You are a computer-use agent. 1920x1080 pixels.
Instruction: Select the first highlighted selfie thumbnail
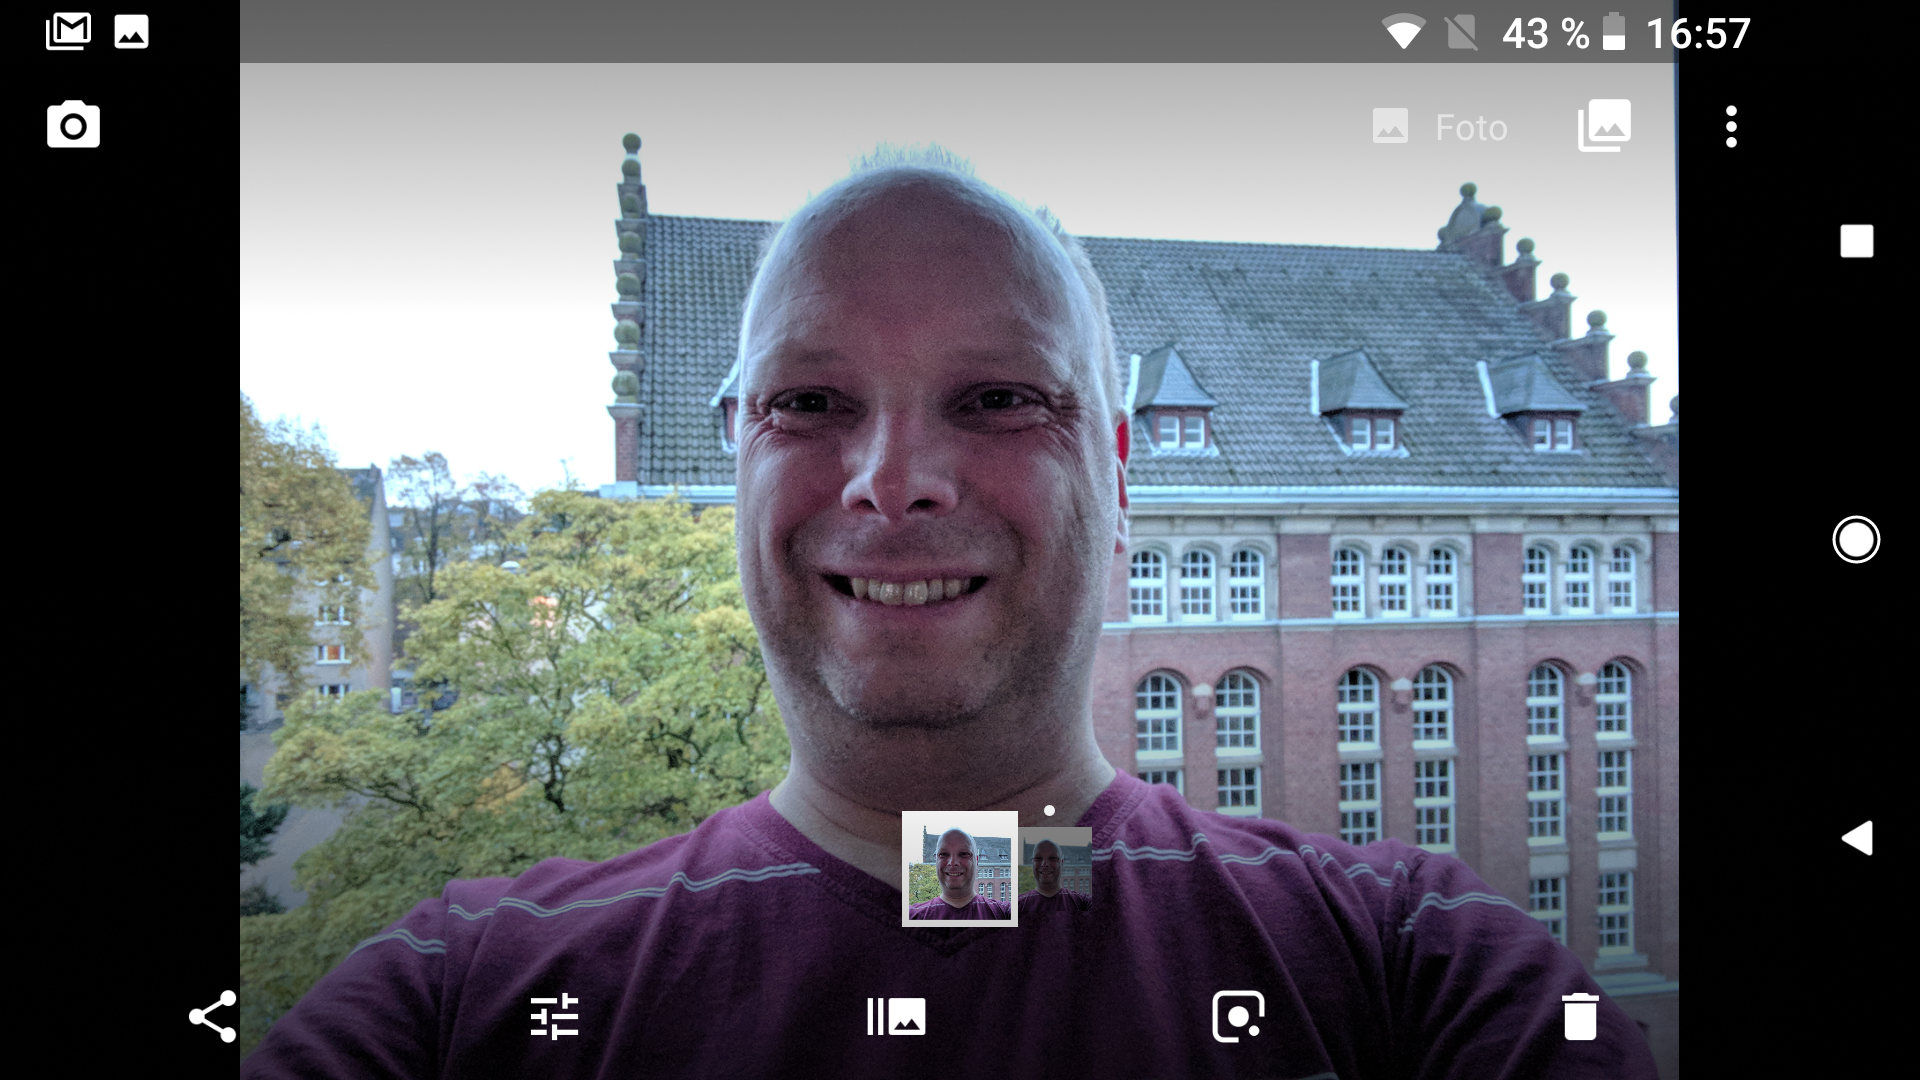click(x=960, y=869)
